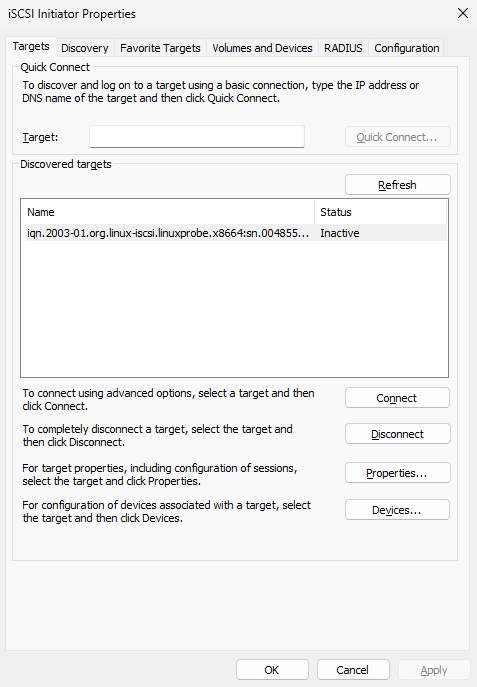This screenshot has height=687, width=477.
Task: Switch to the Discovery tab
Action: pyautogui.click(x=85, y=48)
